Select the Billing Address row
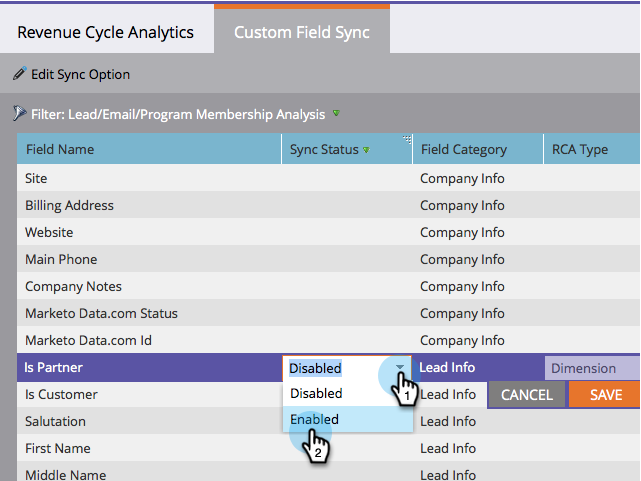 click(x=70, y=205)
